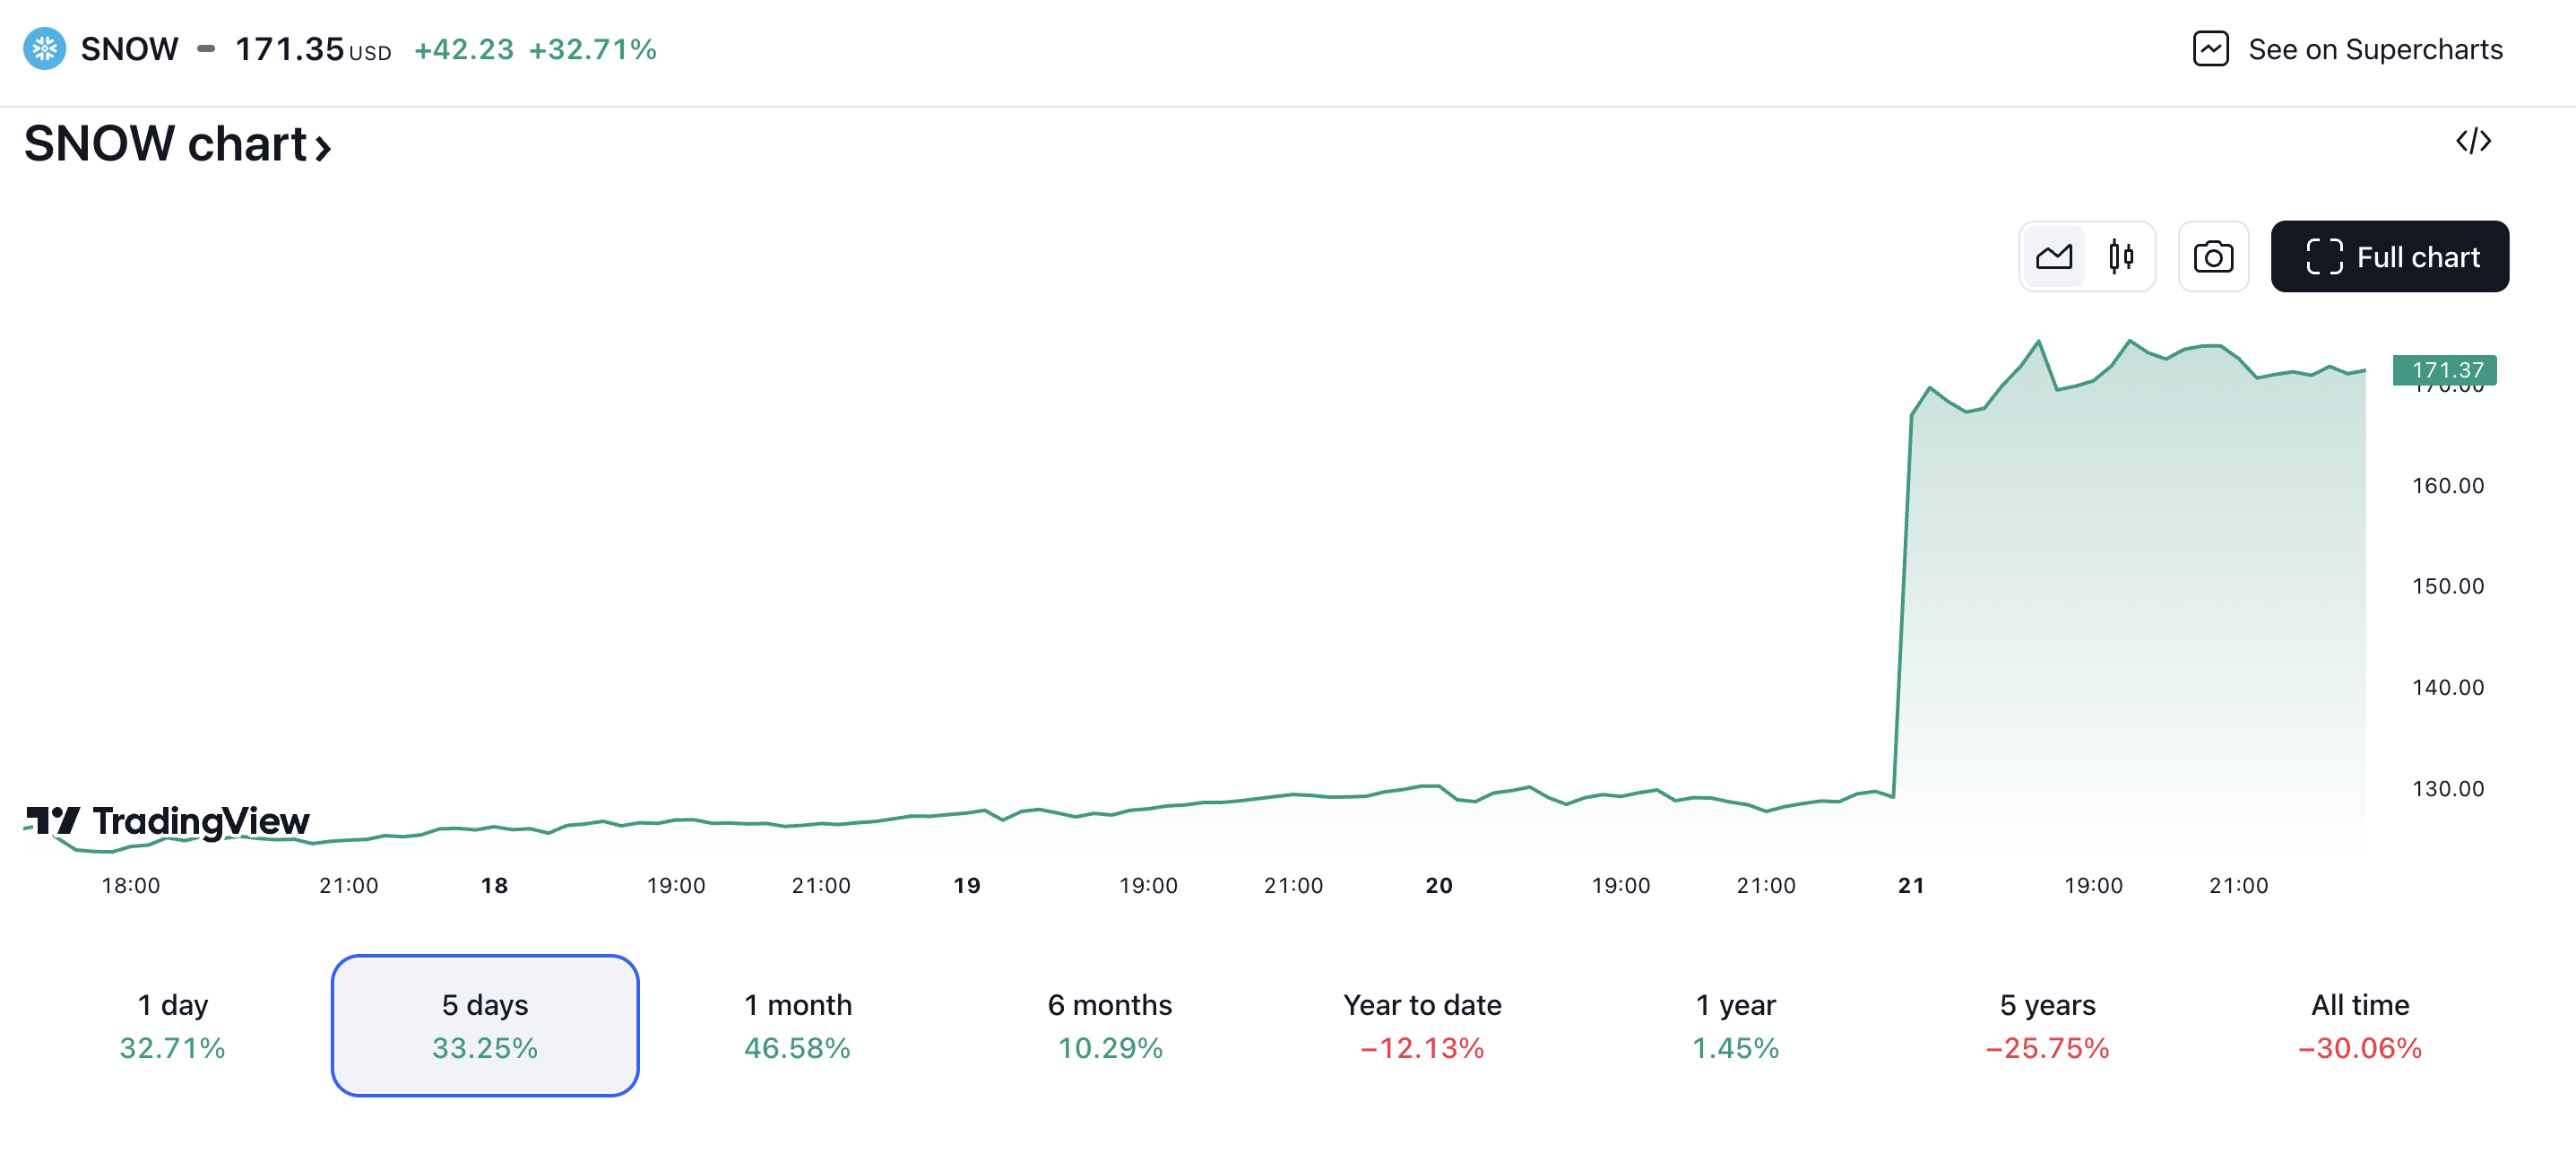
Task: Switch chart to candlestick view
Action: click(x=2123, y=256)
